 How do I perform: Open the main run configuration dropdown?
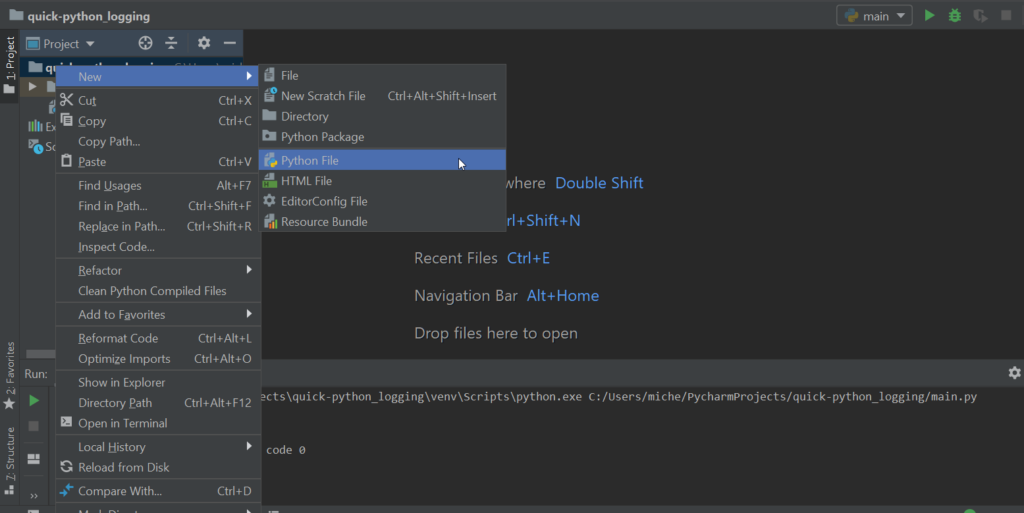click(x=875, y=15)
